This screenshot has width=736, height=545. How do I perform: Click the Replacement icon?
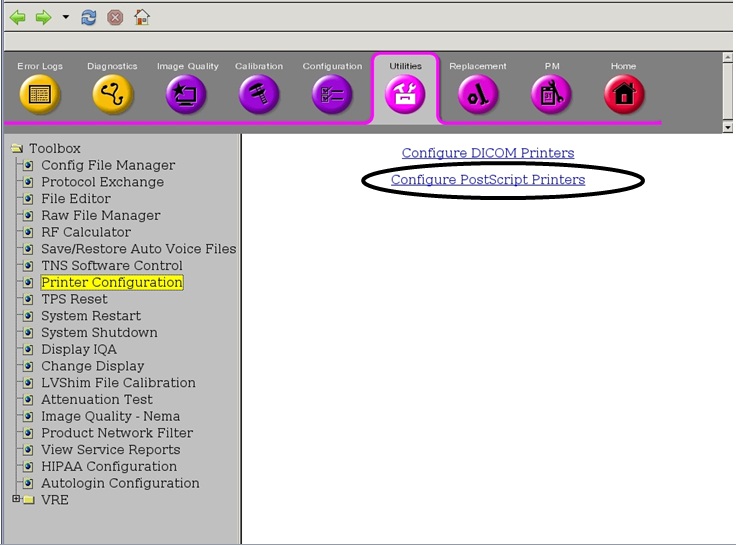click(x=478, y=94)
